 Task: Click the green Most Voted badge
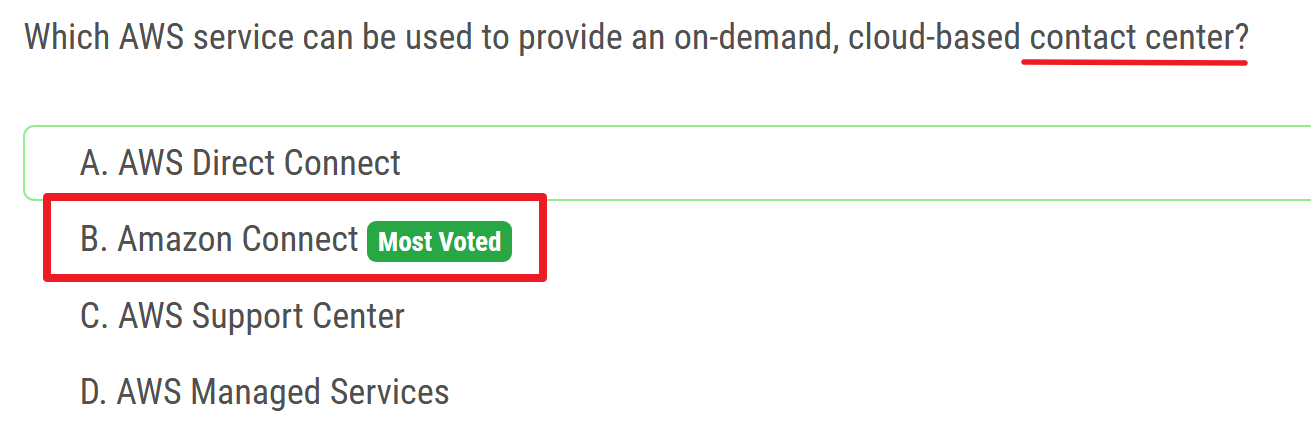[439, 242]
